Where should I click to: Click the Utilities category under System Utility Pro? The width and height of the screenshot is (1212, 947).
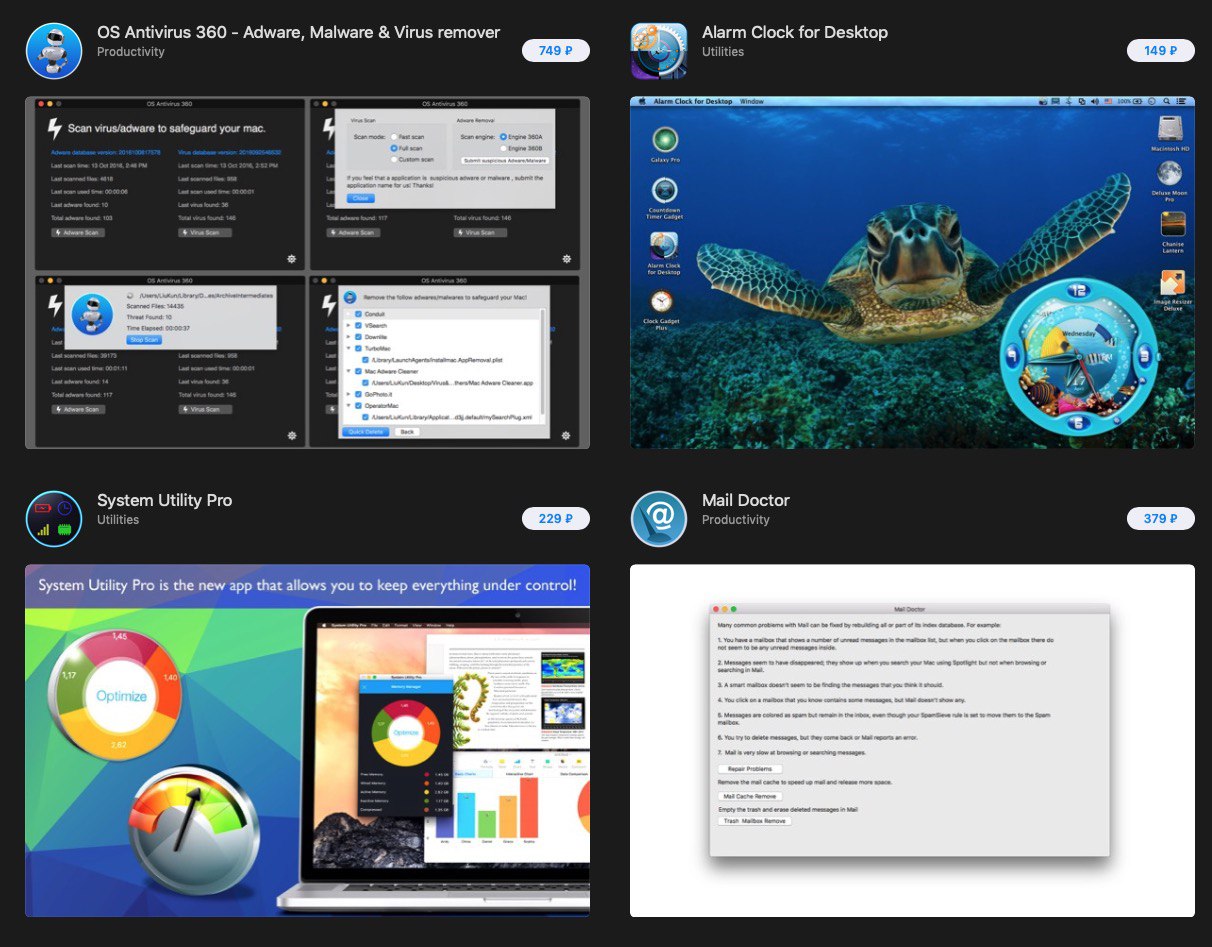(118, 520)
